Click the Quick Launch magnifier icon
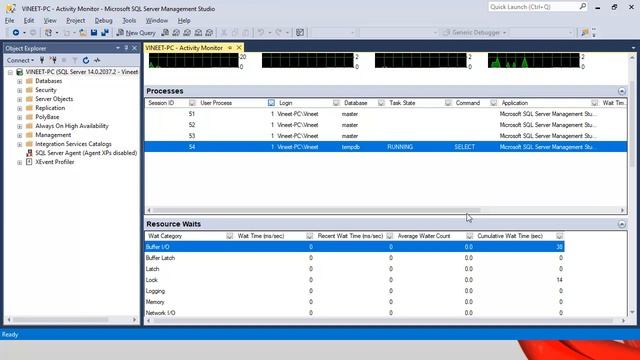Image resolution: width=640 pixels, height=360 pixels. tap(582, 7)
